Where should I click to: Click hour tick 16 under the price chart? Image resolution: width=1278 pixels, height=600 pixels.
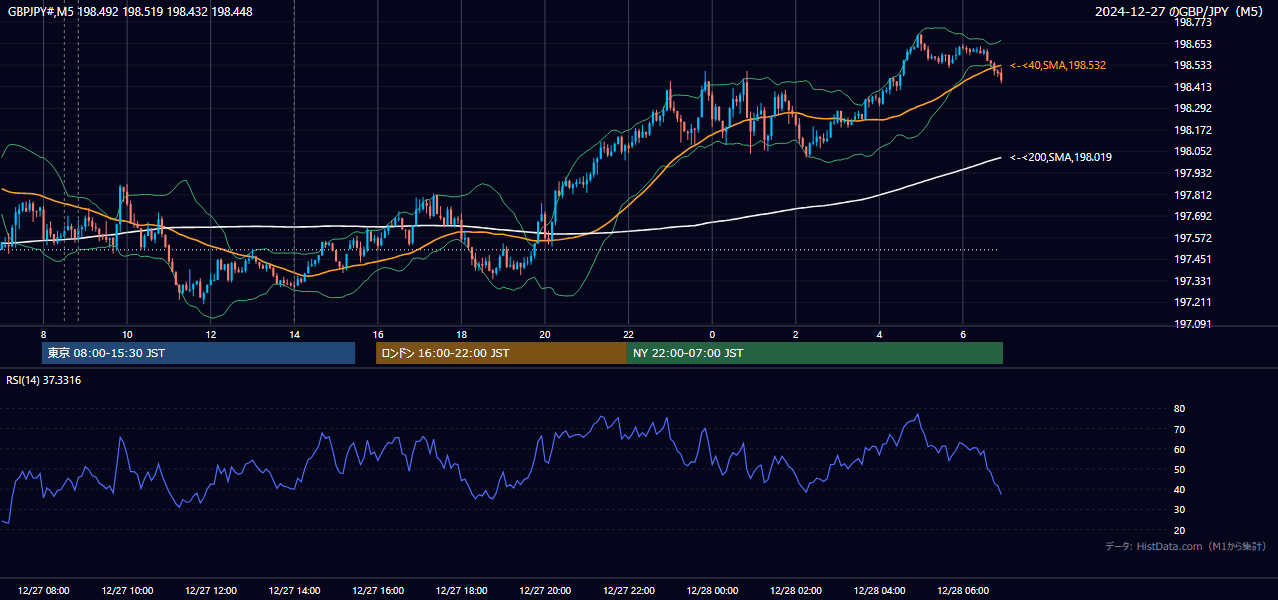[x=378, y=334]
